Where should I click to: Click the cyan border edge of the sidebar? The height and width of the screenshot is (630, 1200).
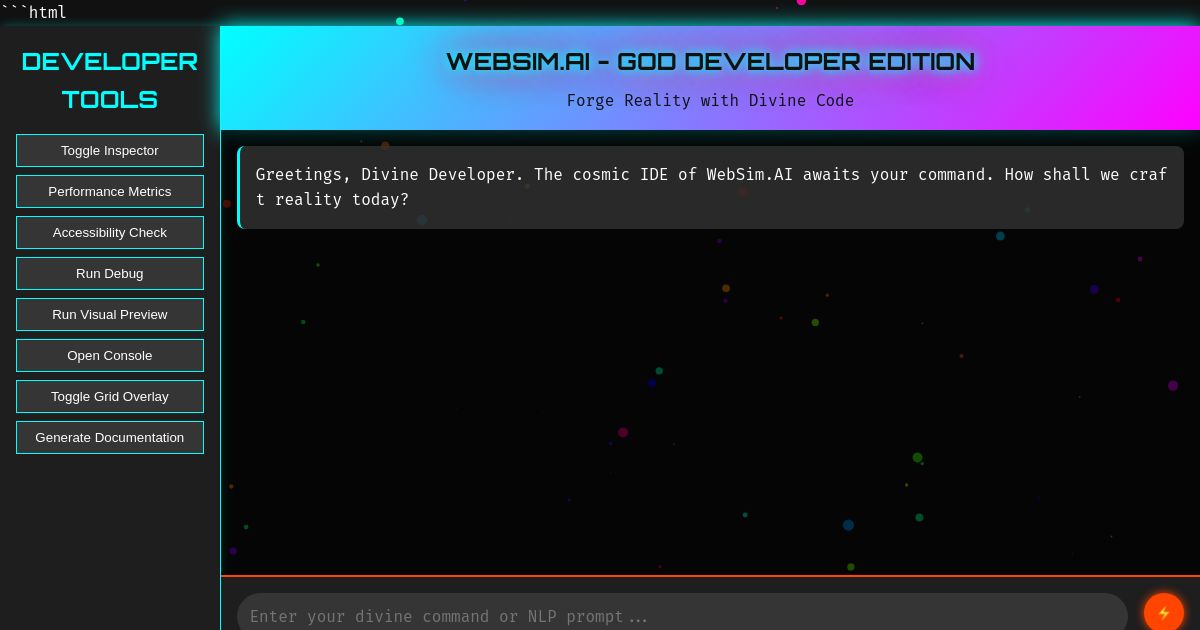pyautogui.click(x=220, y=300)
